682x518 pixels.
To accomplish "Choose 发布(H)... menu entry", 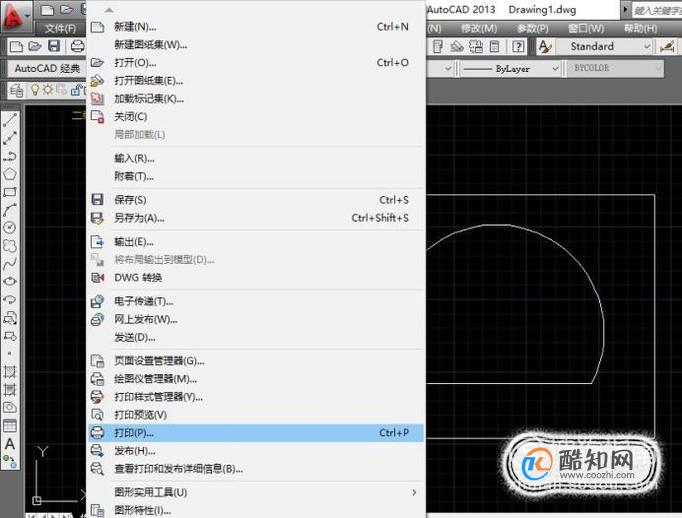I will point(256,451).
